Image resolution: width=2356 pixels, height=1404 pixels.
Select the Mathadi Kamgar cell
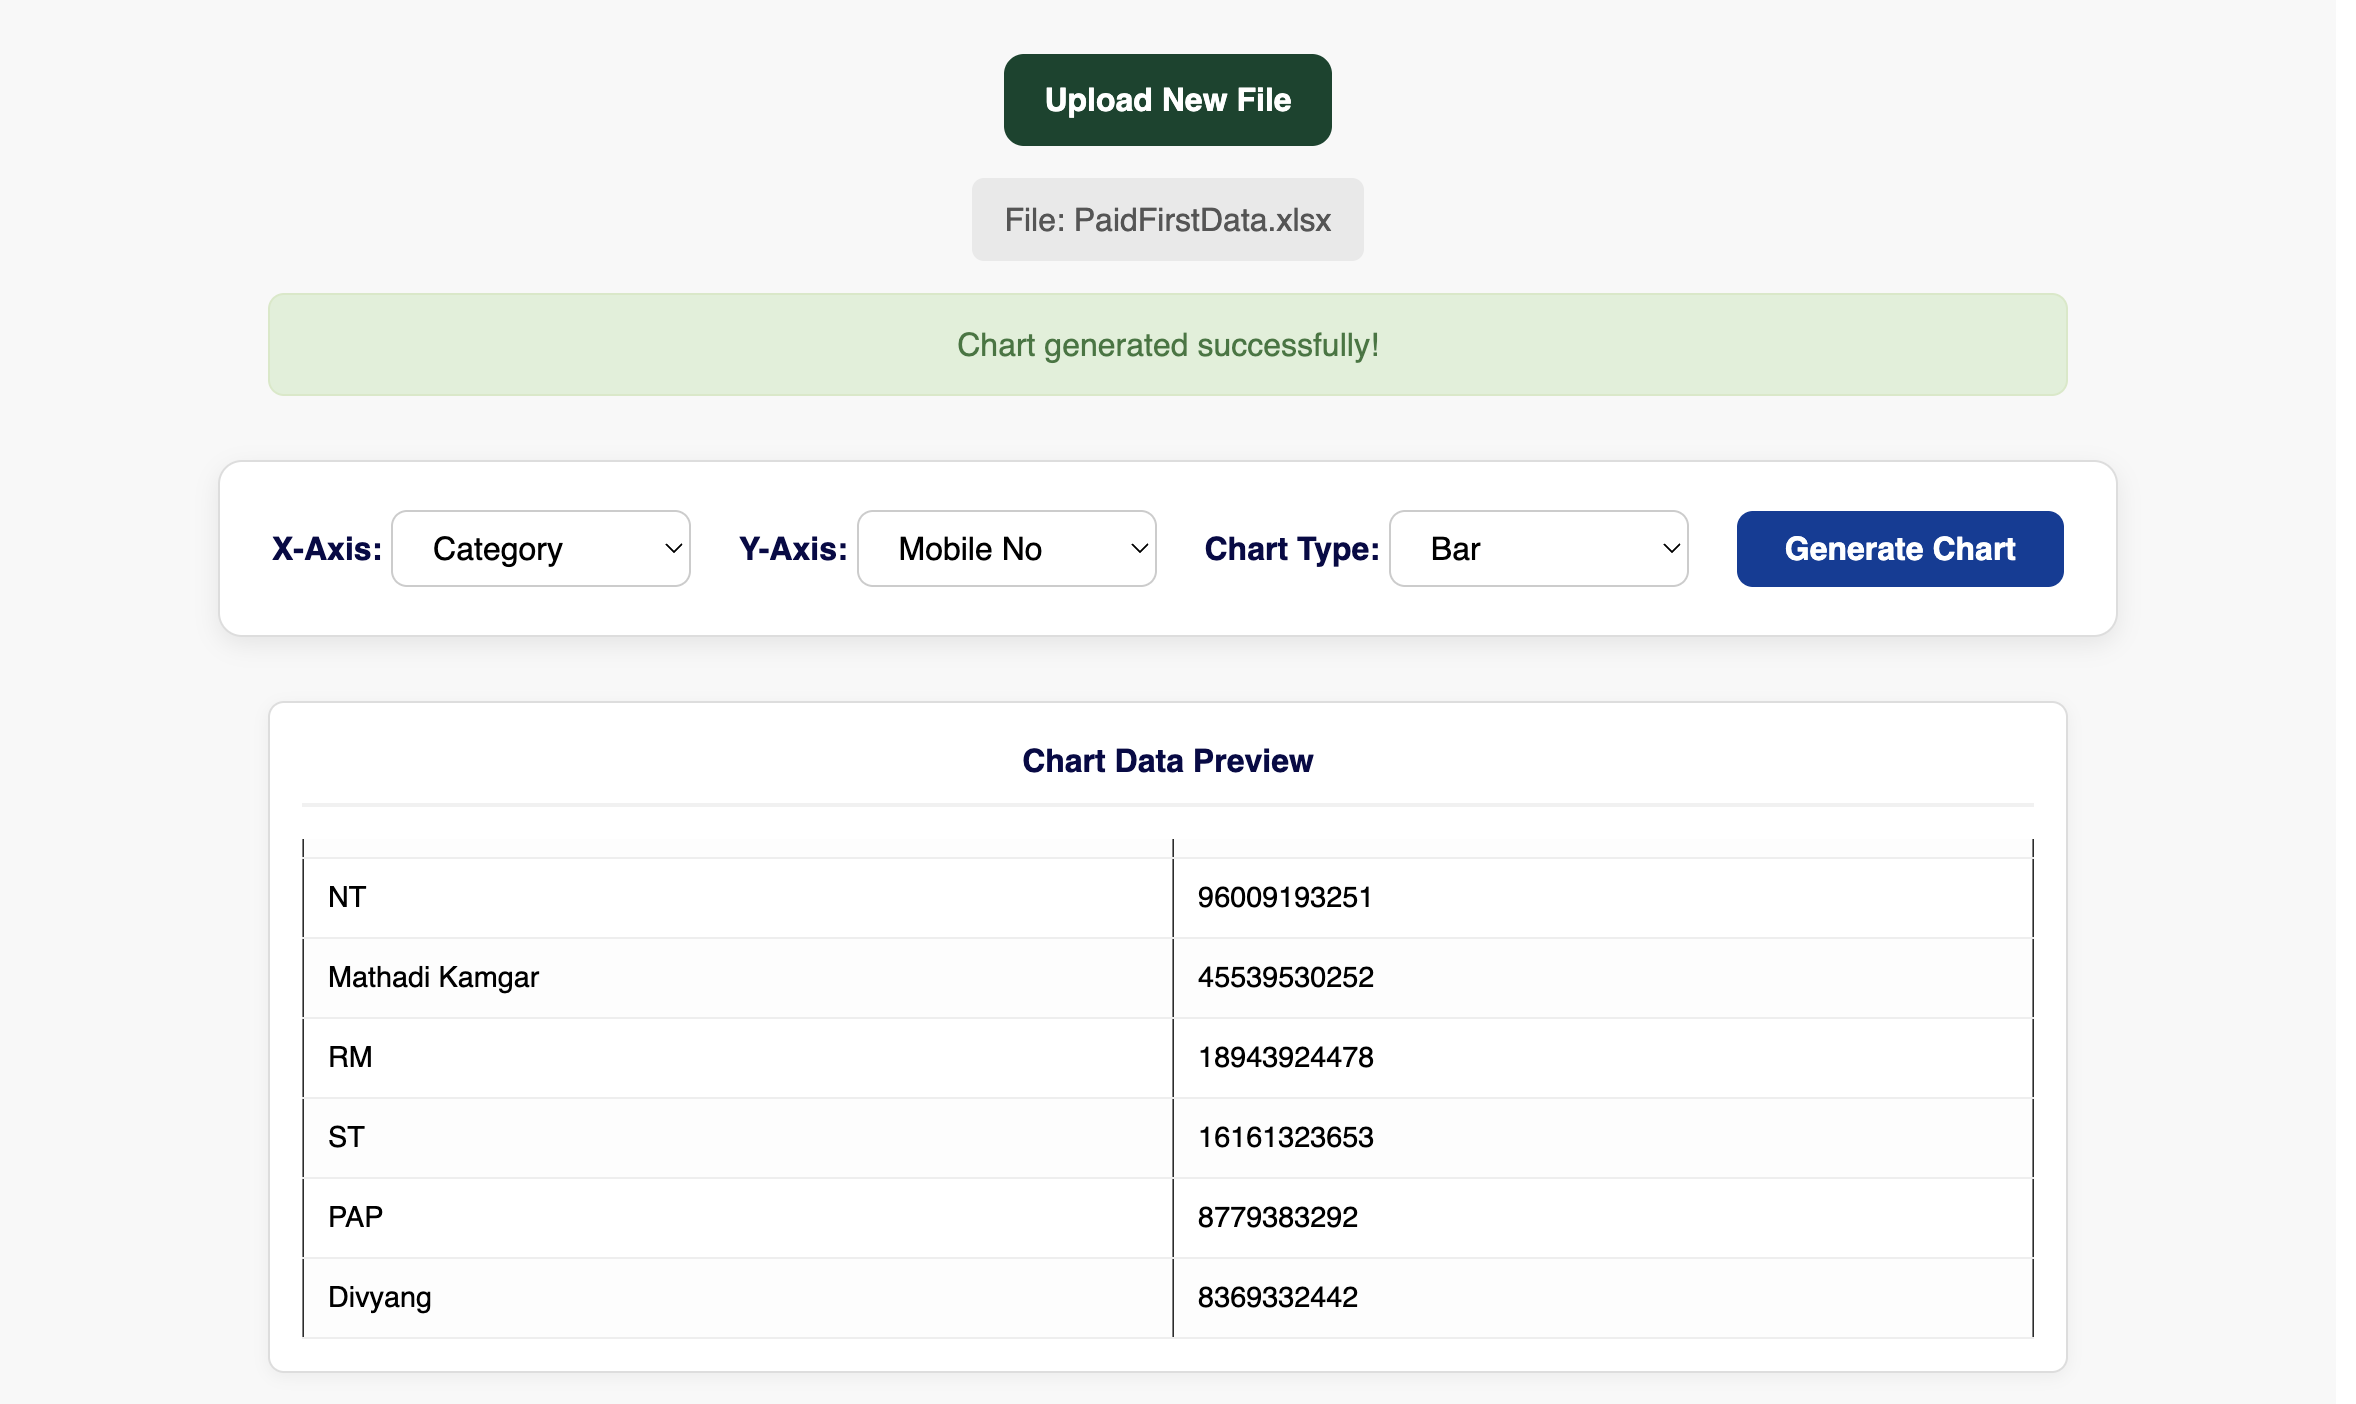tap(738, 978)
